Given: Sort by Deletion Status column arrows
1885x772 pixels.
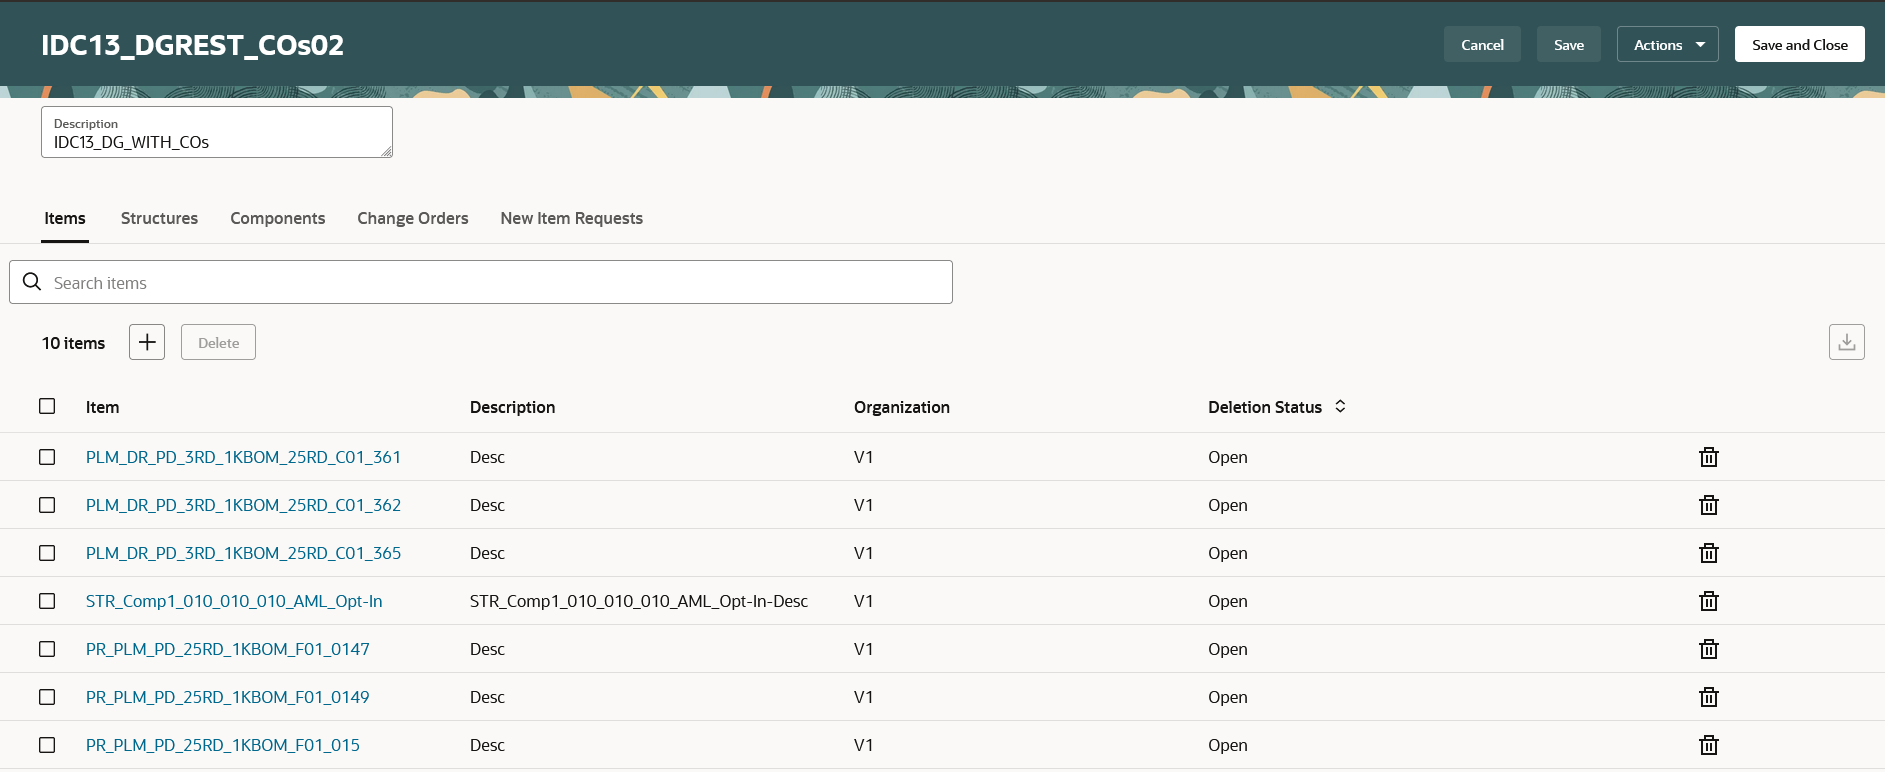Looking at the screenshot, I should tap(1340, 406).
